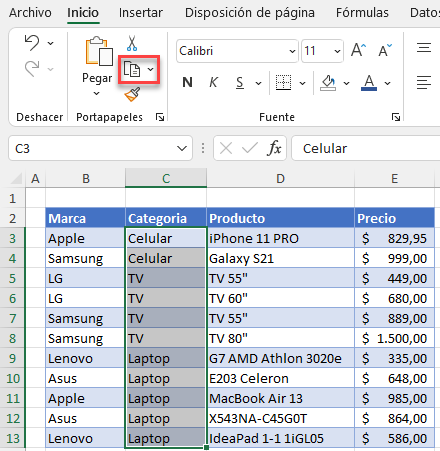Select the iPhone 11 PRO cell
Screen dimensions: 440x451
point(280,239)
